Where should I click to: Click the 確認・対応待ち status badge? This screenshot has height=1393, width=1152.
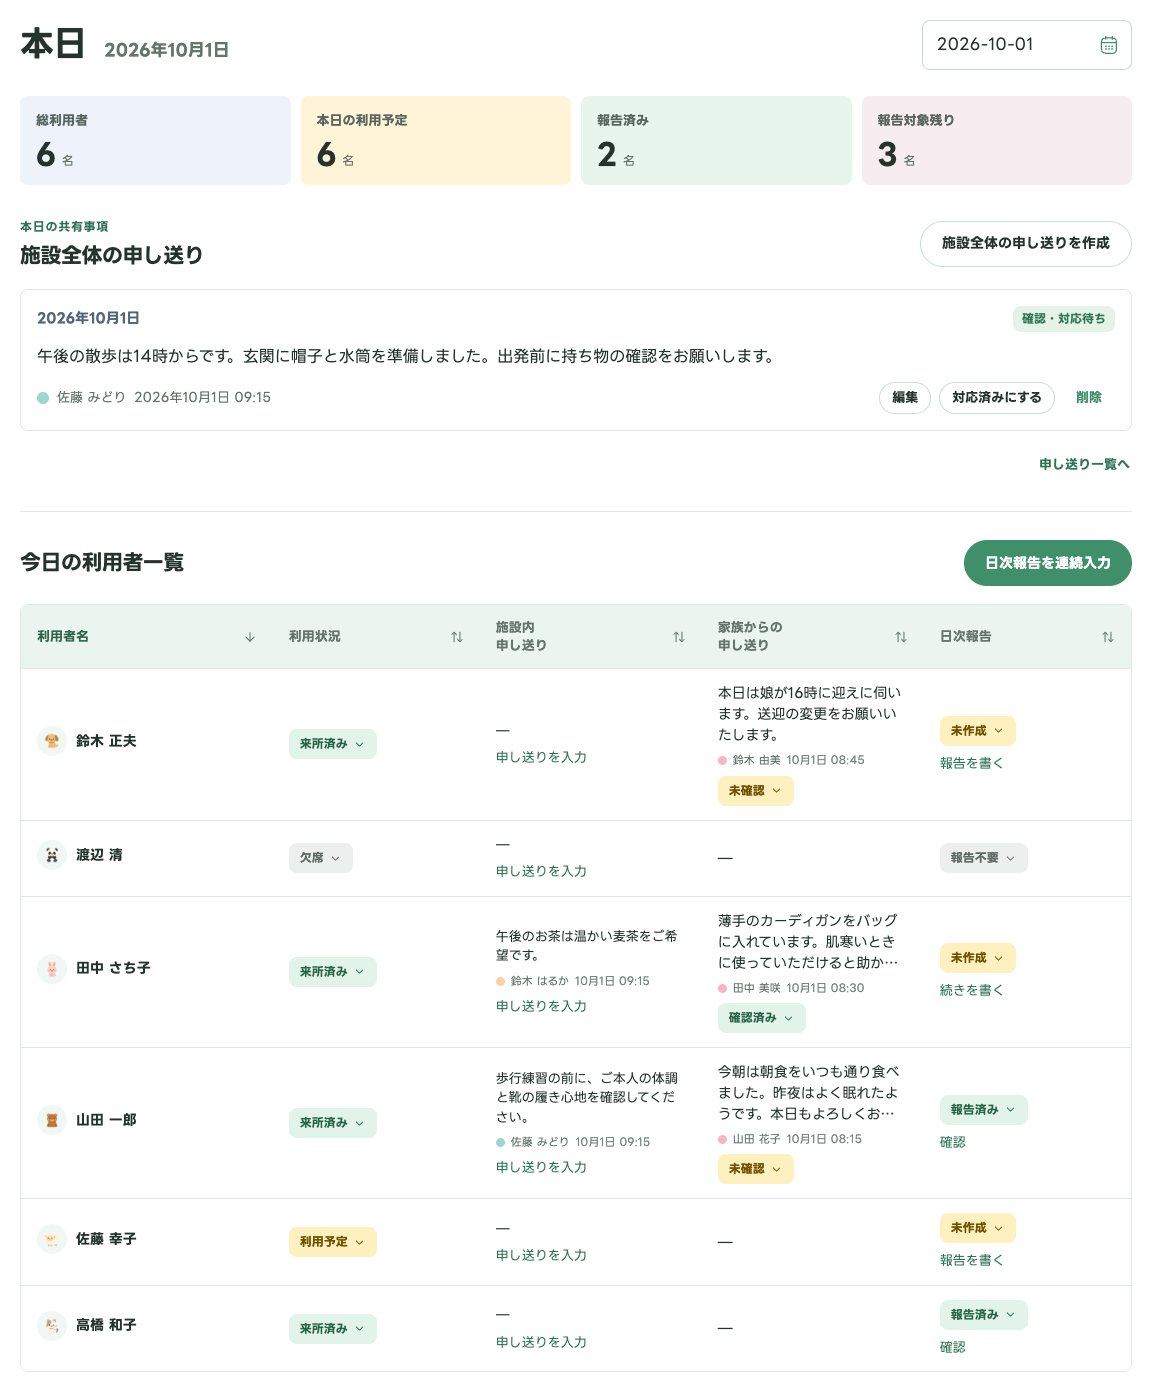point(1064,319)
